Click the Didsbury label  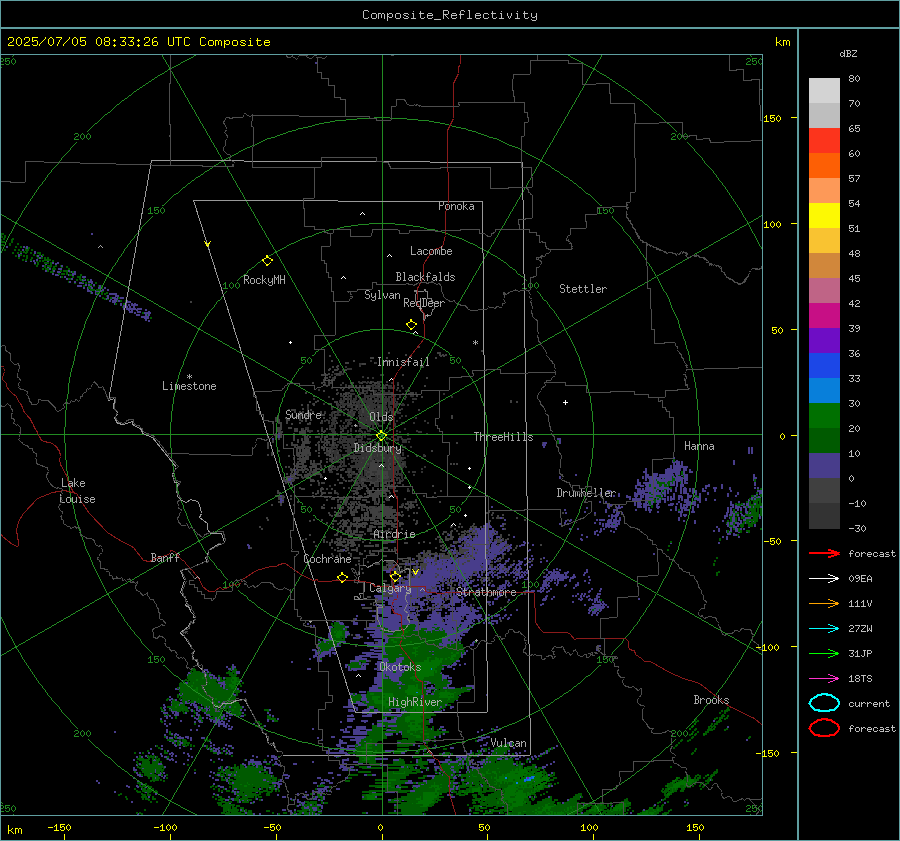tap(377, 448)
